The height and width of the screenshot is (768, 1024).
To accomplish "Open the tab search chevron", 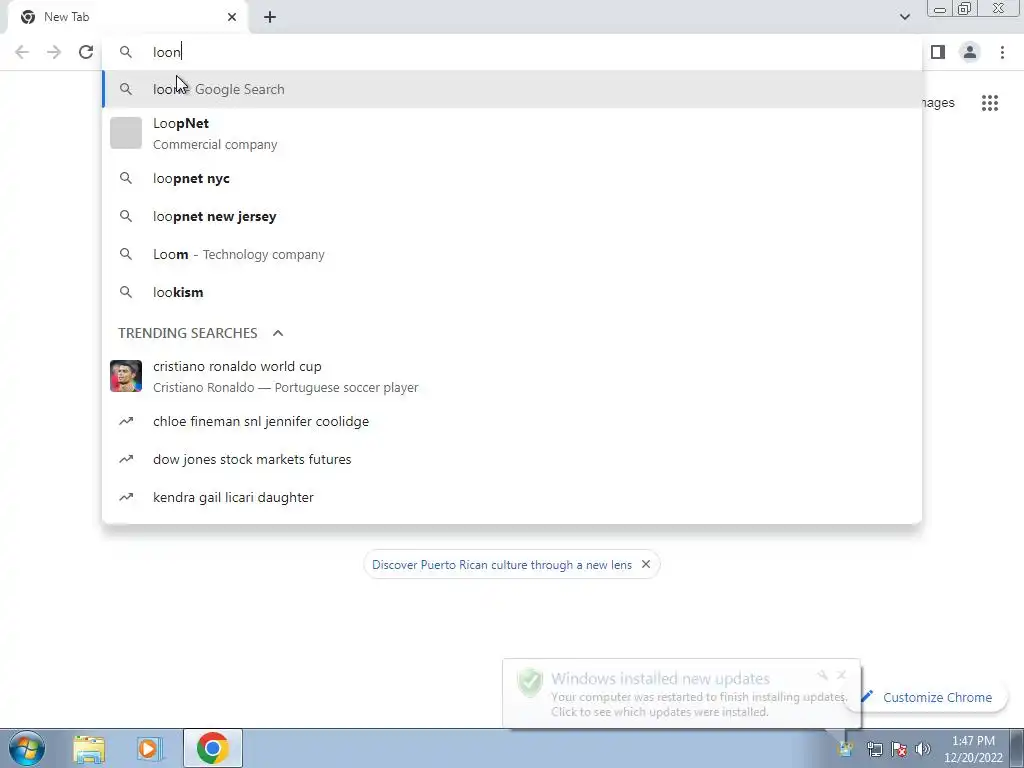I will (x=904, y=17).
